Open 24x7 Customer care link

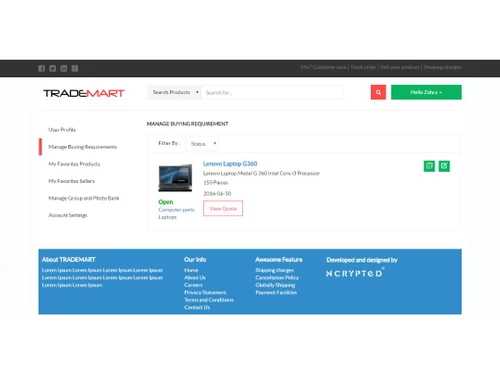point(323,67)
